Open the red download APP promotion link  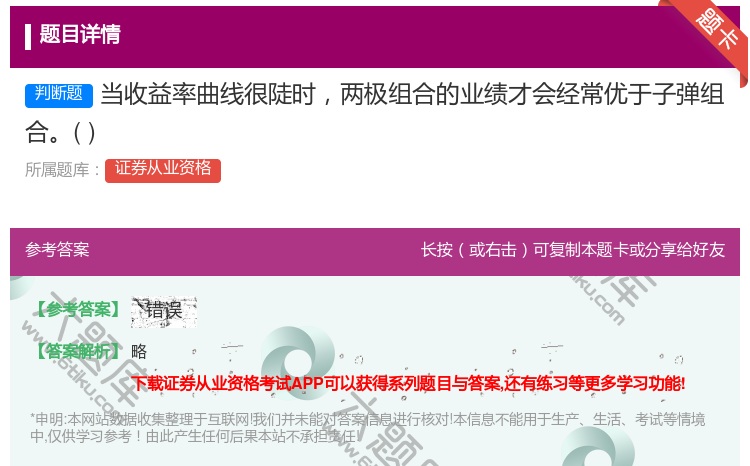click(408, 383)
